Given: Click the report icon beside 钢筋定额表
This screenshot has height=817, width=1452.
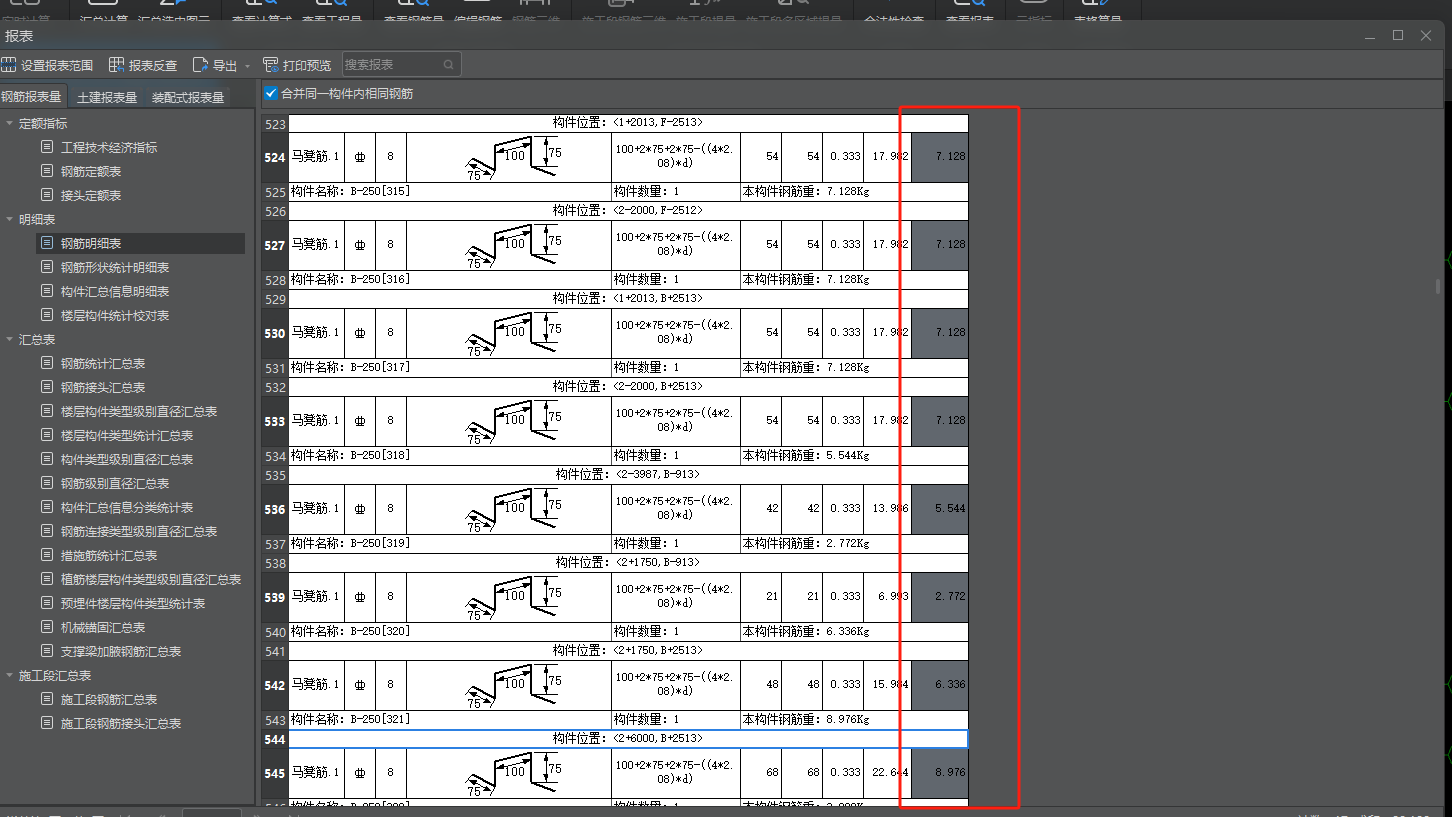Looking at the screenshot, I should click(46, 171).
